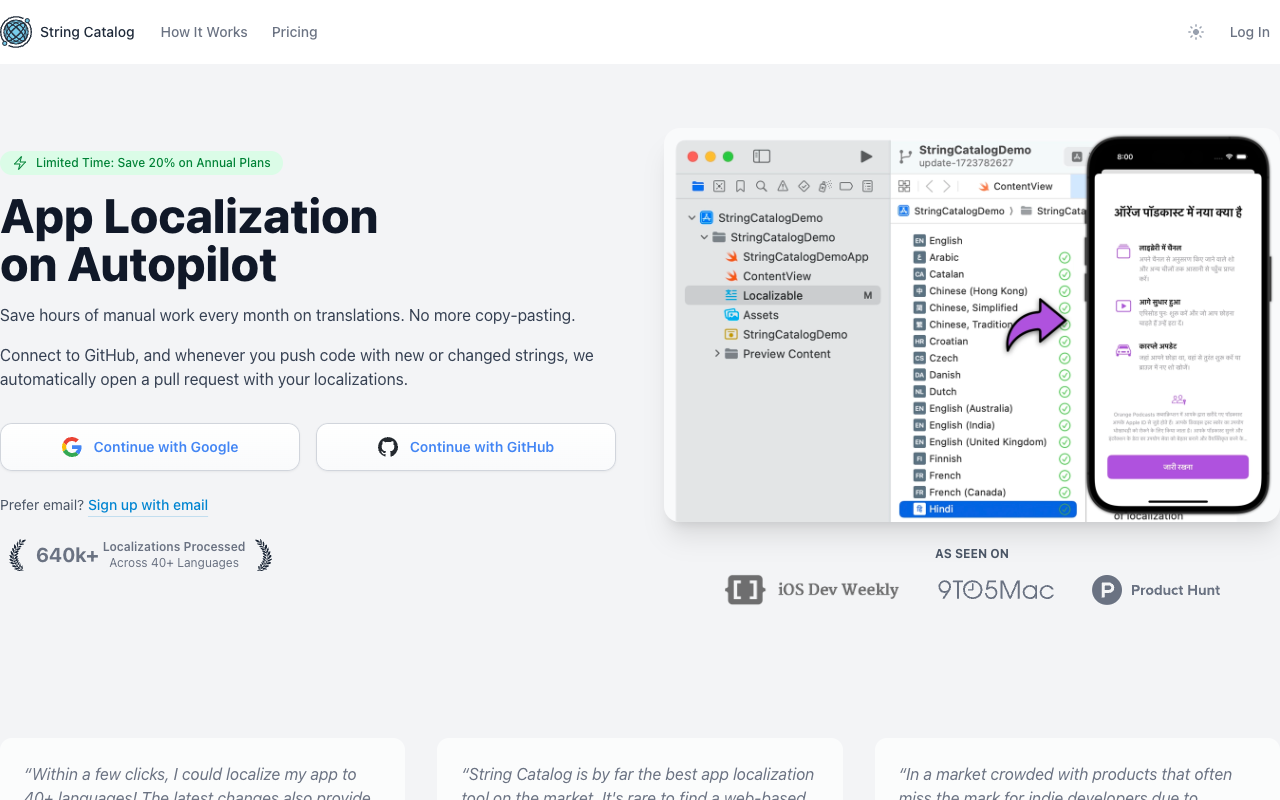The width and height of the screenshot is (1280, 800).
Task: Click the green checkmark beside Dutch
Action: coord(1065,392)
